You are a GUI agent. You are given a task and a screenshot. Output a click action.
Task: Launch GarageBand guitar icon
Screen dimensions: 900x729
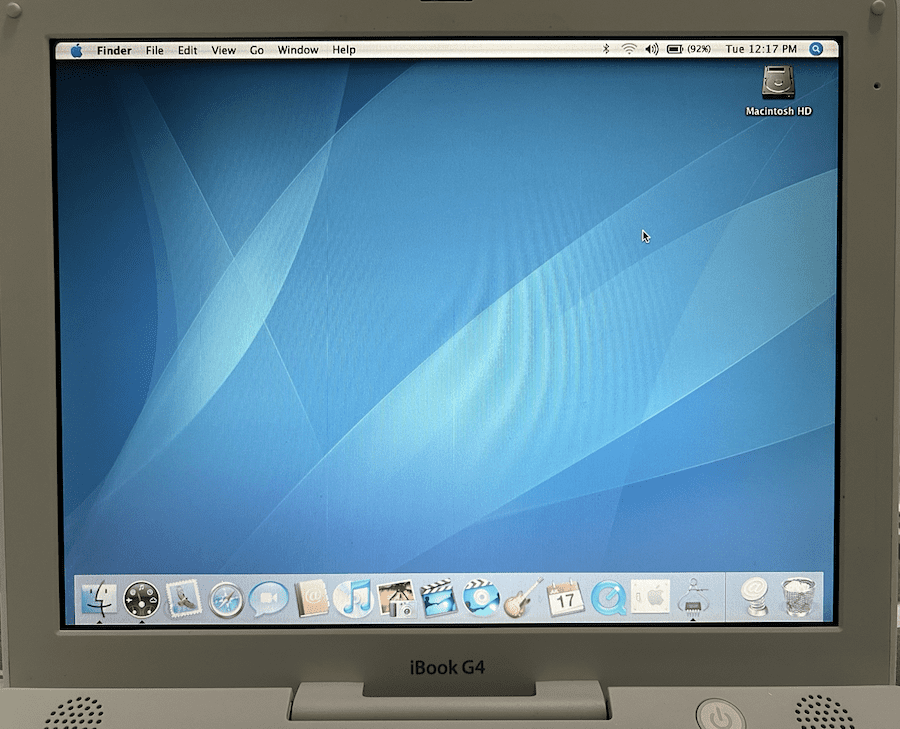pyautogui.click(x=523, y=598)
